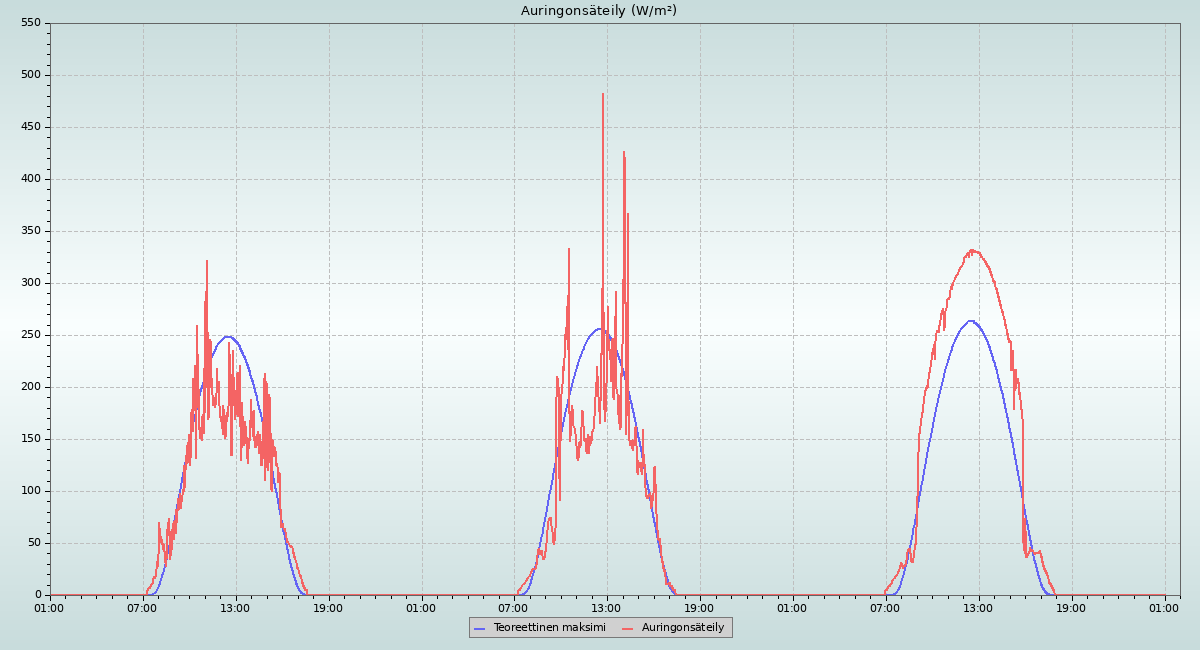The image size is (1200, 650).
Task: Click the leftmost 01:00 time axis label
Action: [x=49, y=608]
